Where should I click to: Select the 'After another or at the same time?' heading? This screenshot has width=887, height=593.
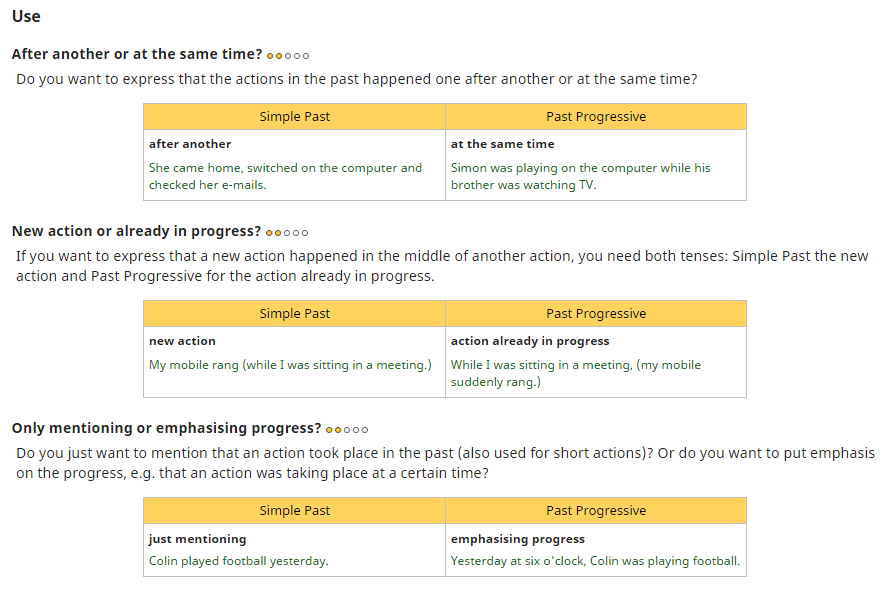tap(137, 54)
